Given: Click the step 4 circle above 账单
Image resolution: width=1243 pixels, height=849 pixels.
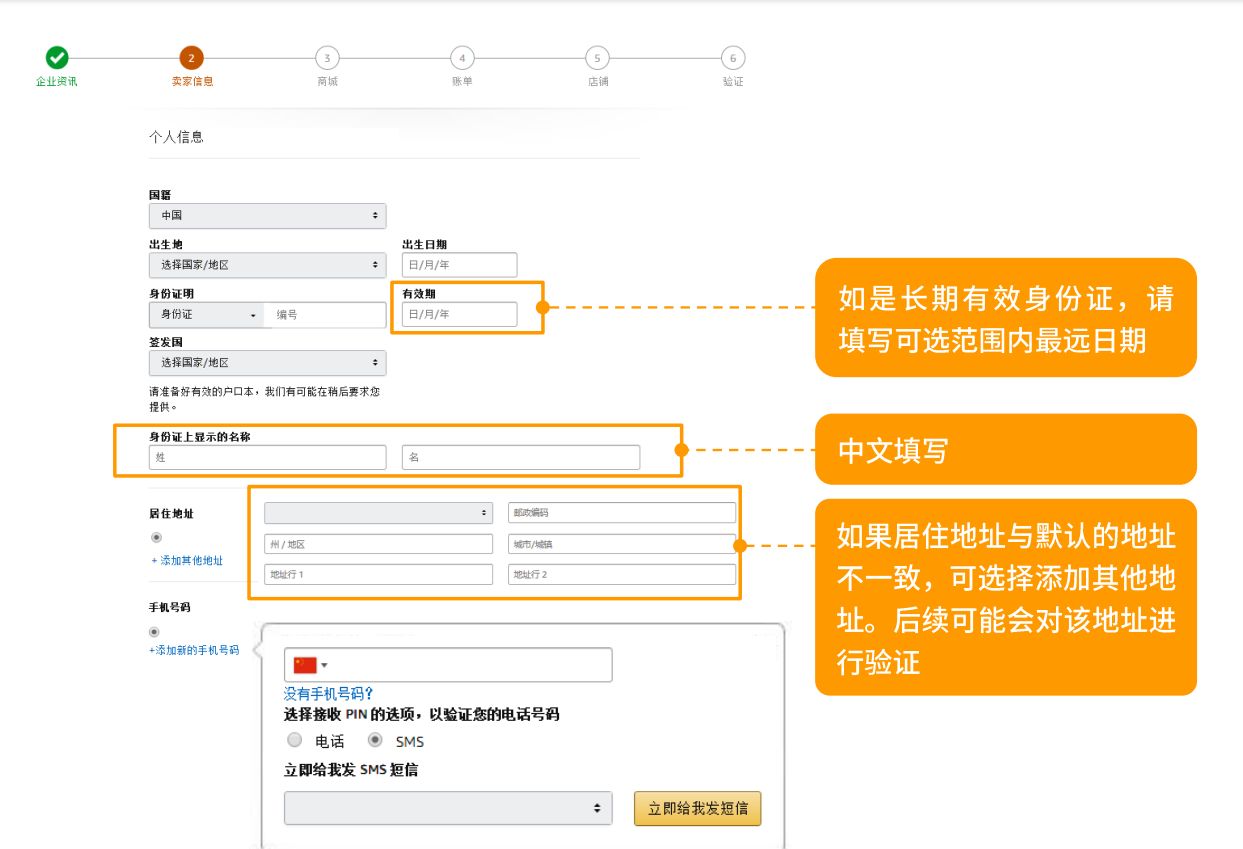Looking at the screenshot, I should tap(462, 58).
